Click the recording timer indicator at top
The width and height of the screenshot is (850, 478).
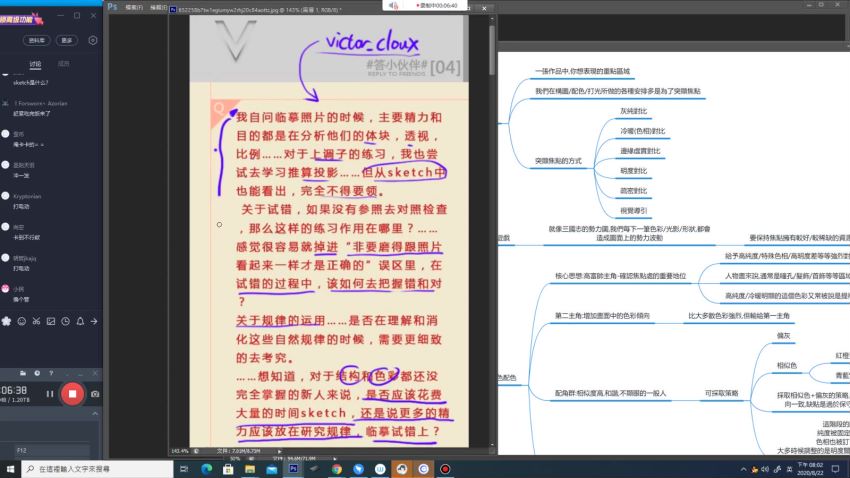coord(437,5)
